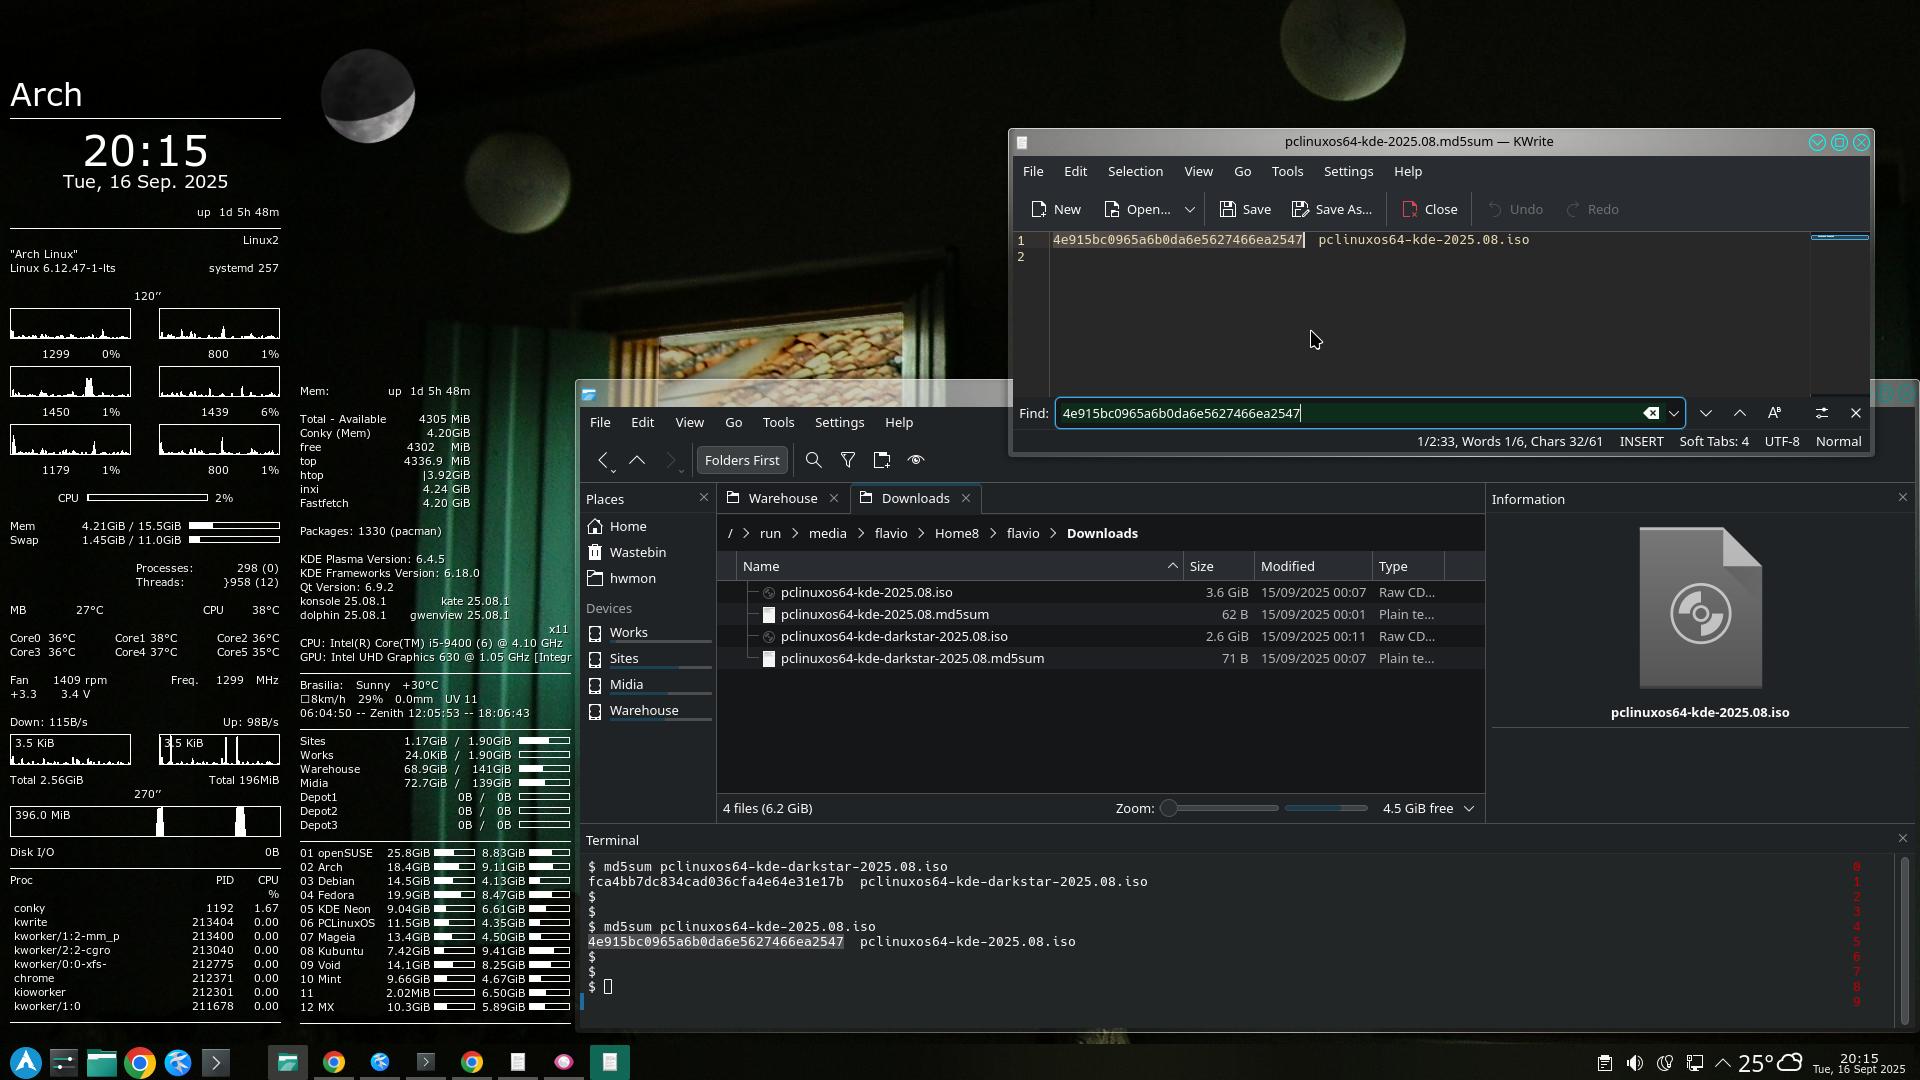Jump to previous match in Find bar
This screenshot has width=1920, height=1080.
click(1740, 413)
